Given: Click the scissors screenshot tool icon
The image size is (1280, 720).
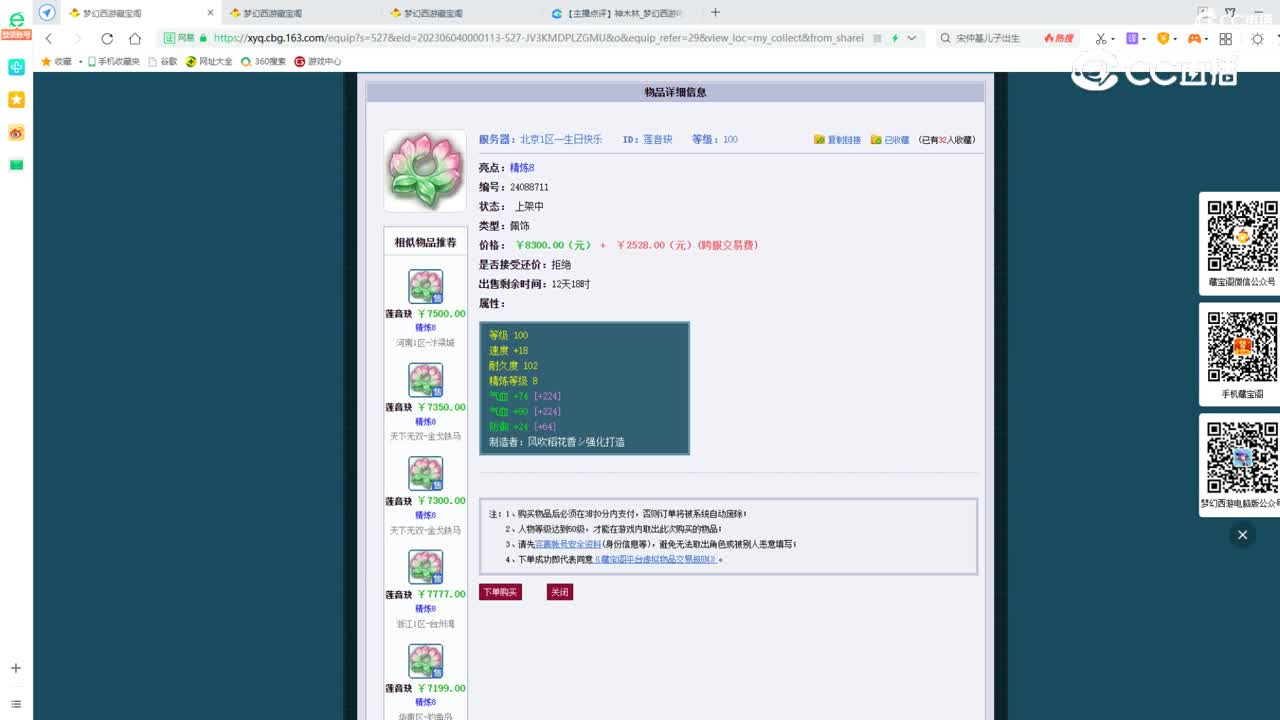Looking at the screenshot, I should 1102,38.
